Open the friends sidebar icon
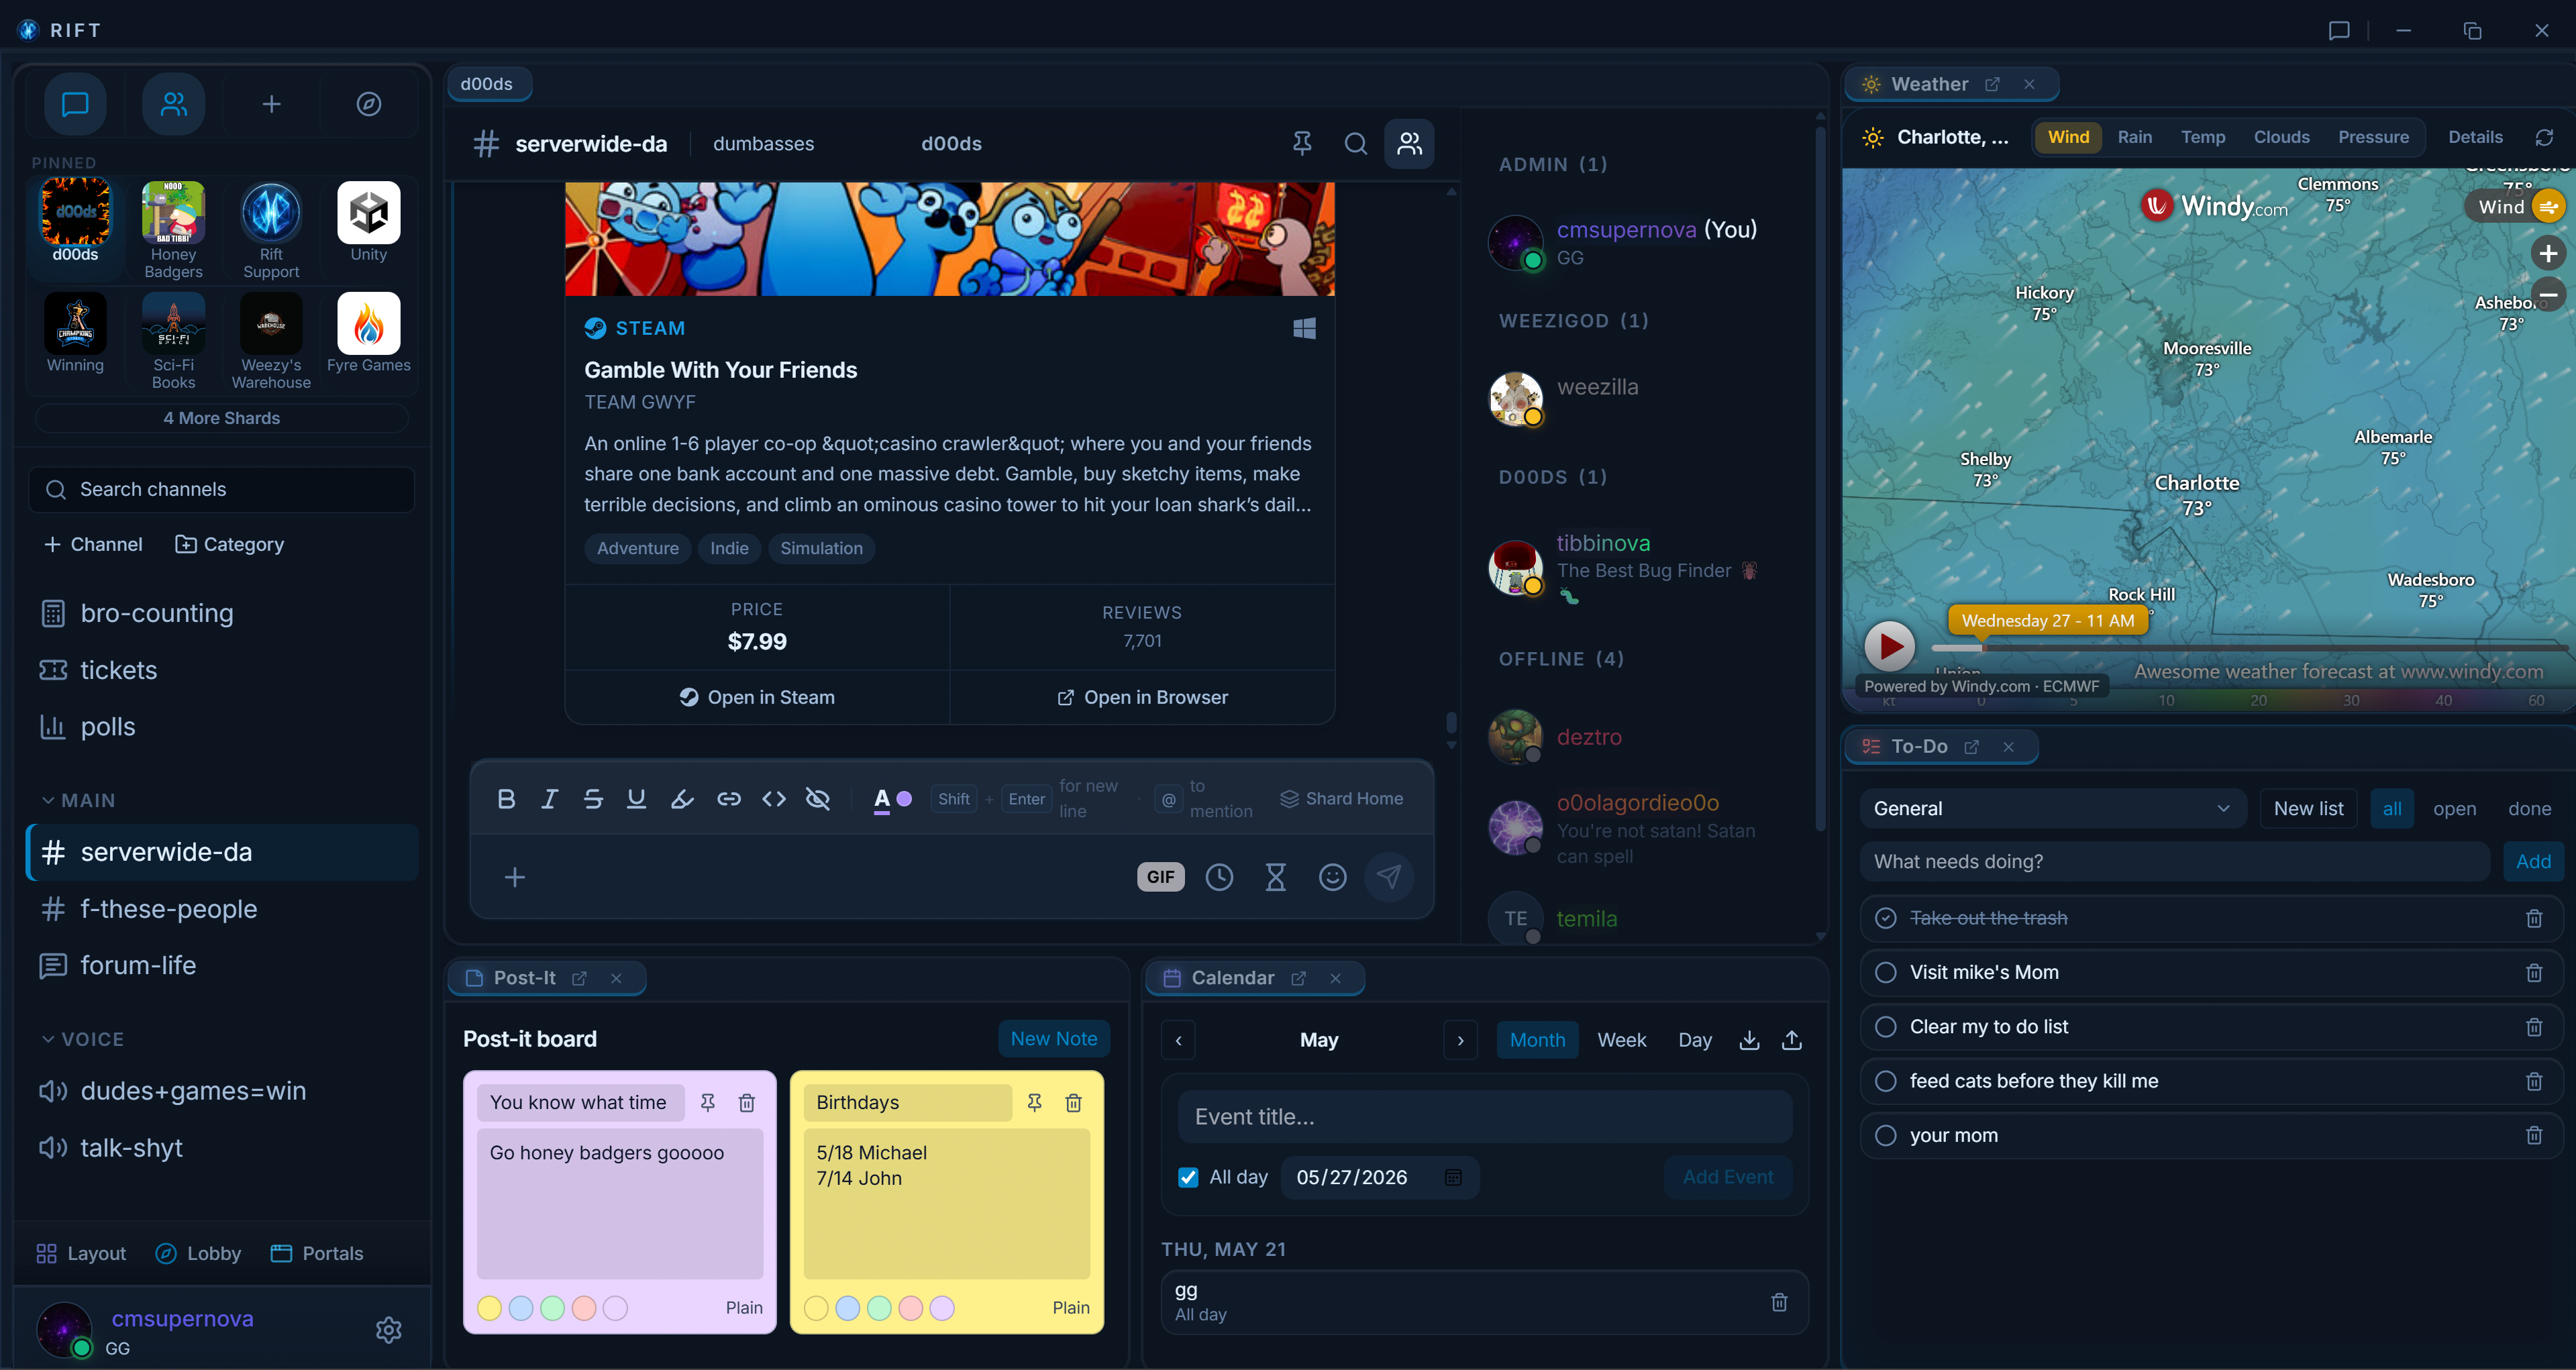2576x1370 pixels. [174, 104]
